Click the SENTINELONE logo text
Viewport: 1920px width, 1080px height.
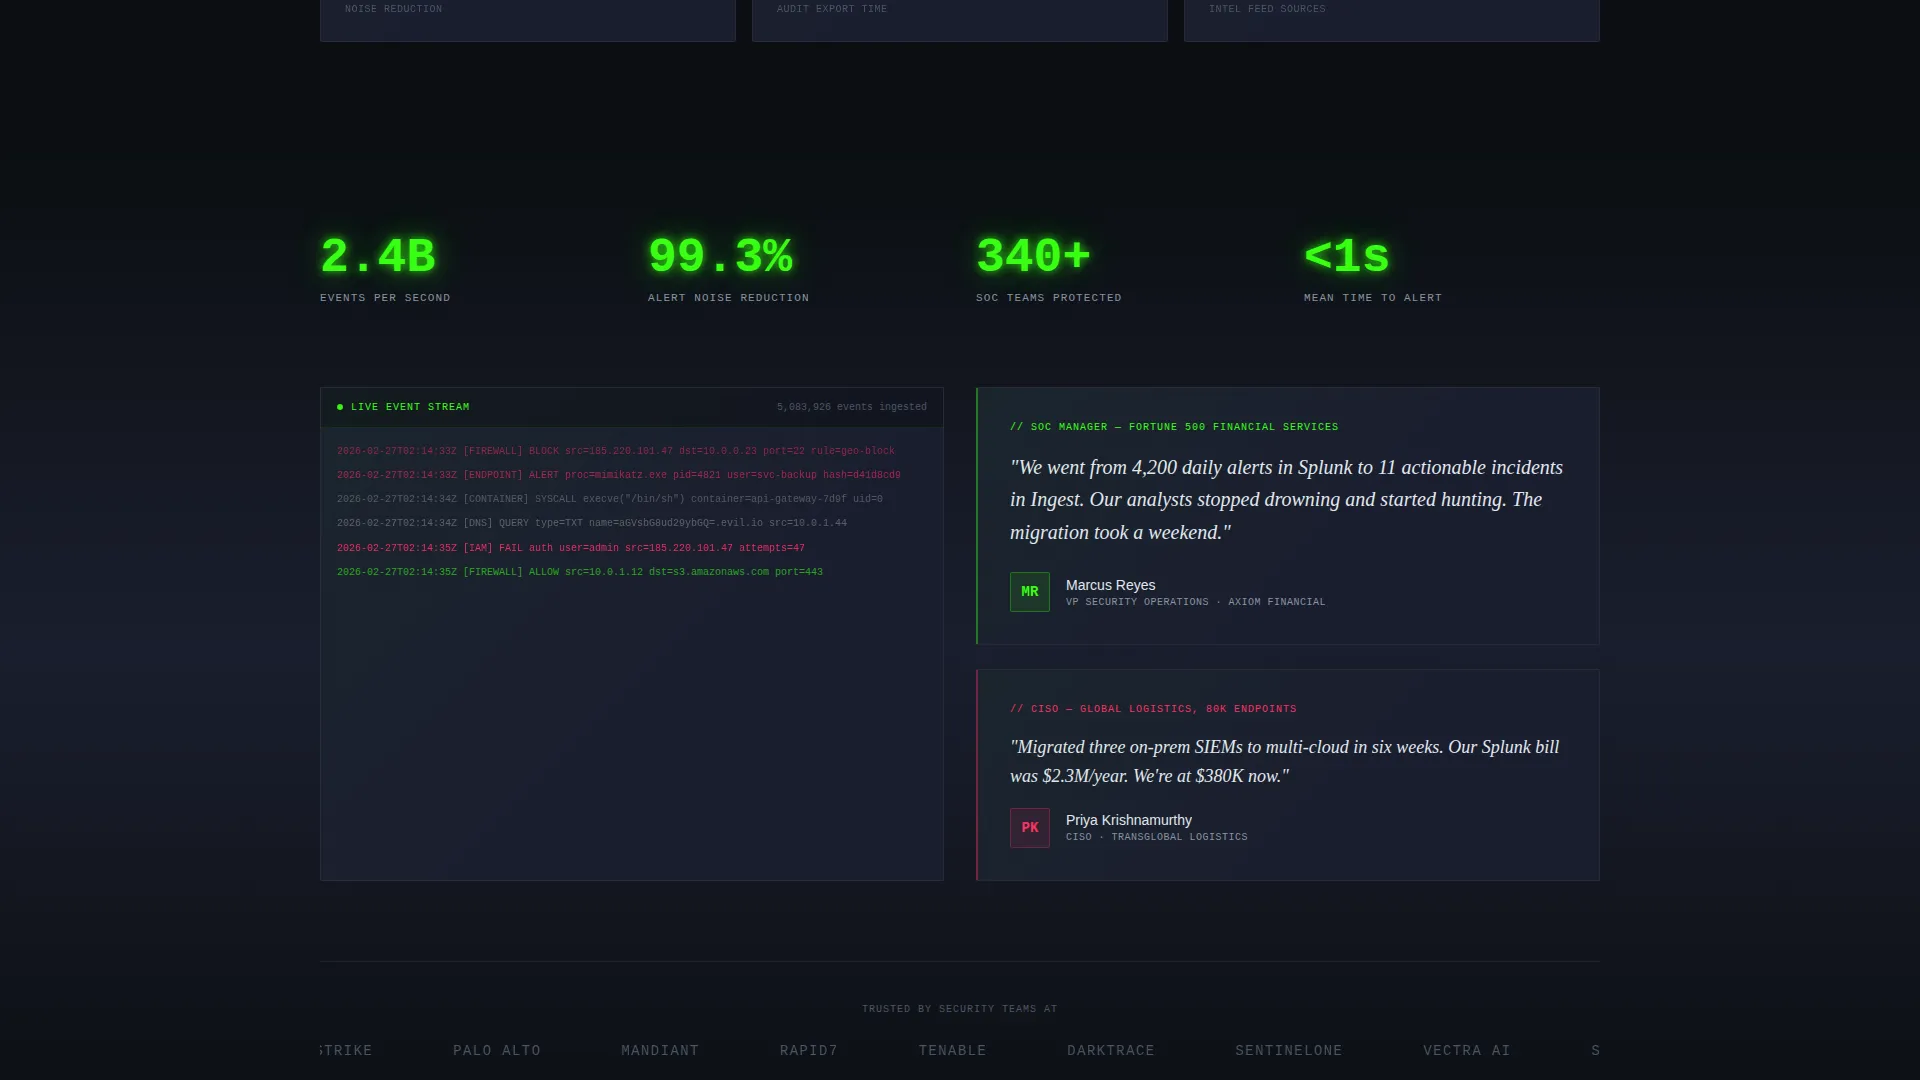[1289, 1051]
